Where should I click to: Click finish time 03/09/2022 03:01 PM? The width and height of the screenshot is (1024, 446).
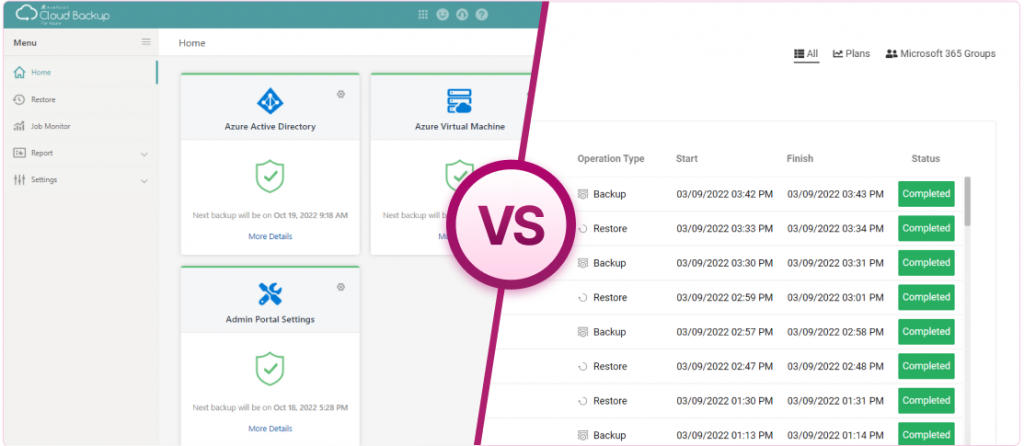835,298
